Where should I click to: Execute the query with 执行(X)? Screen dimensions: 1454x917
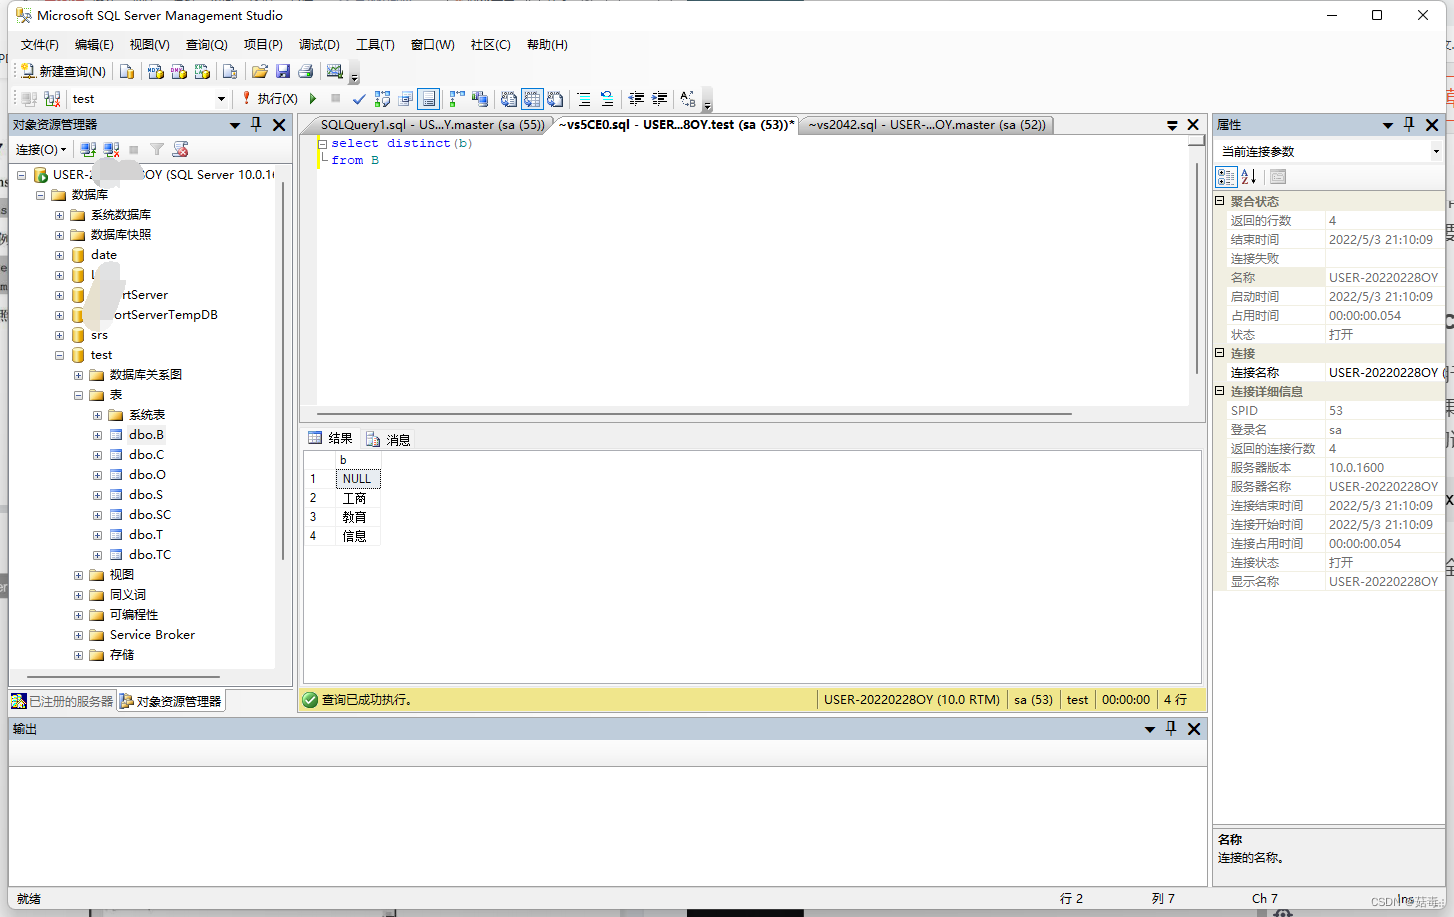(x=270, y=99)
